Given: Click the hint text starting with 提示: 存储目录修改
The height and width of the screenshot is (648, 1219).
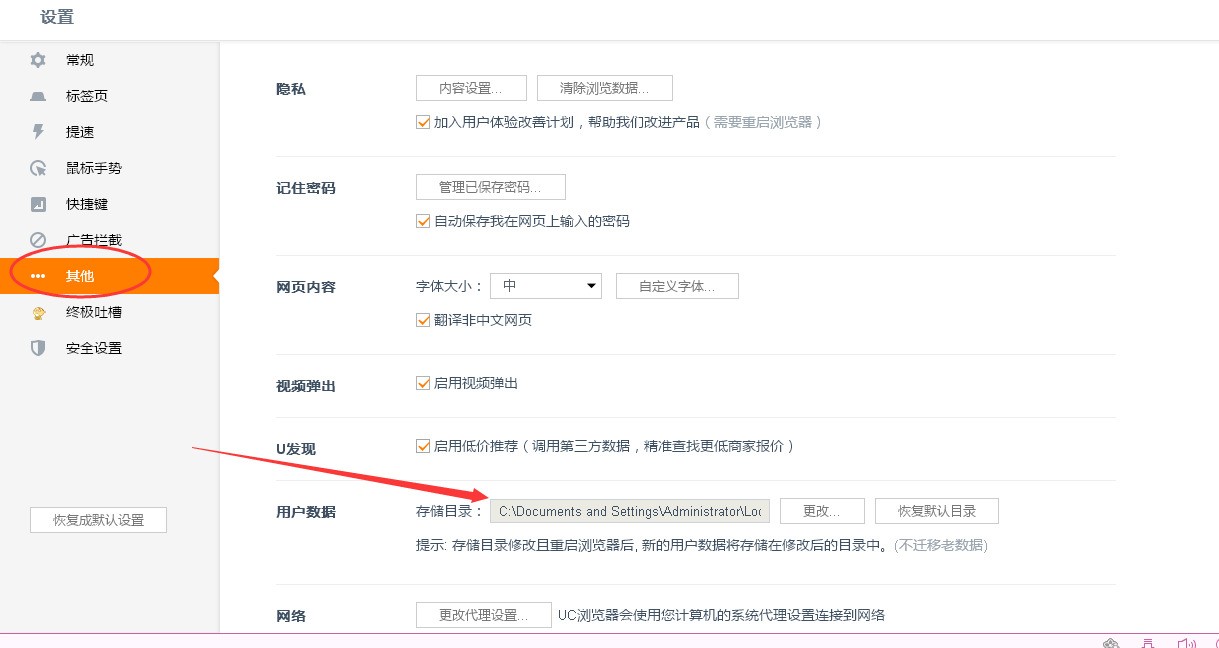Looking at the screenshot, I should [702, 546].
